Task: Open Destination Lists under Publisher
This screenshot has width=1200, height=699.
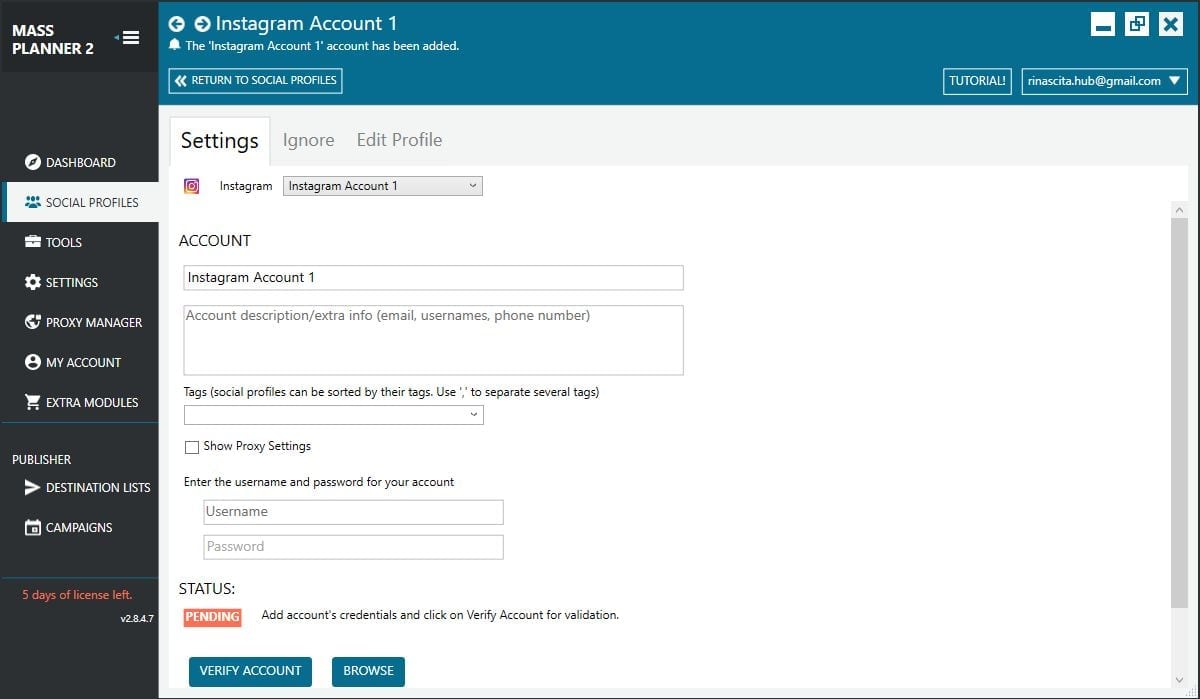Action: (x=80, y=487)
